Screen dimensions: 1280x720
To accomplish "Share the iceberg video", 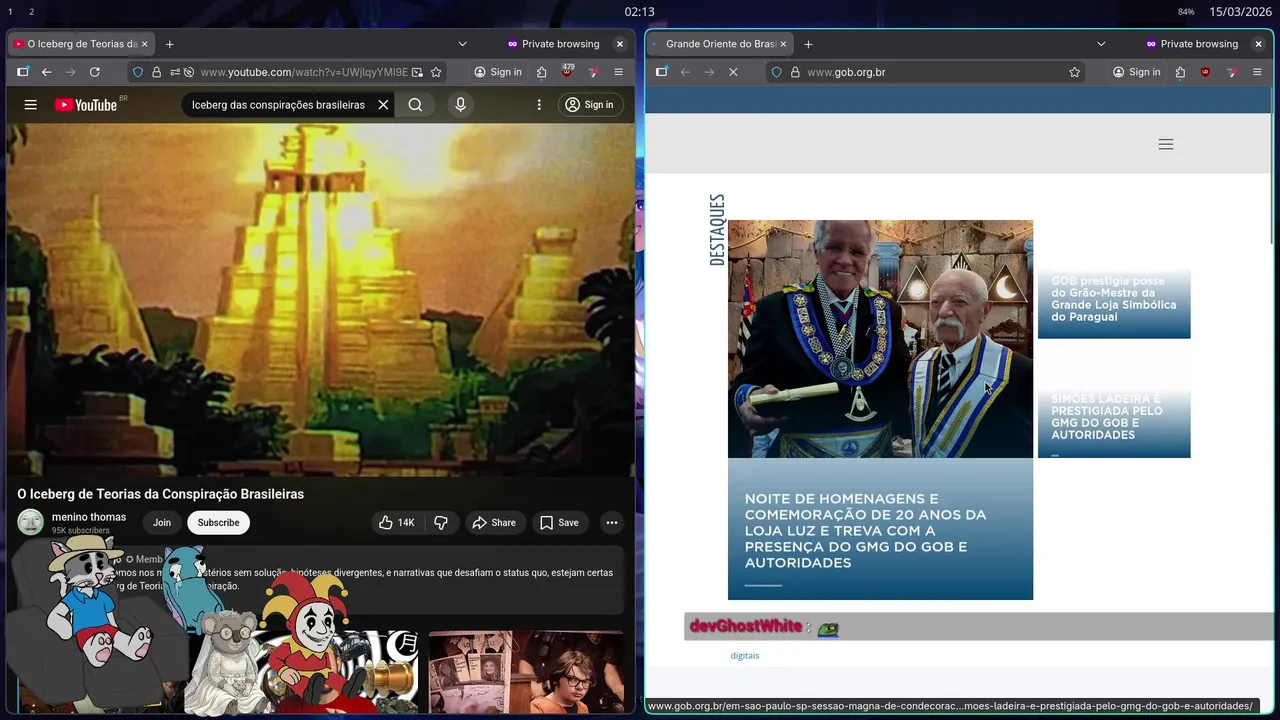I will pos(495,522).
